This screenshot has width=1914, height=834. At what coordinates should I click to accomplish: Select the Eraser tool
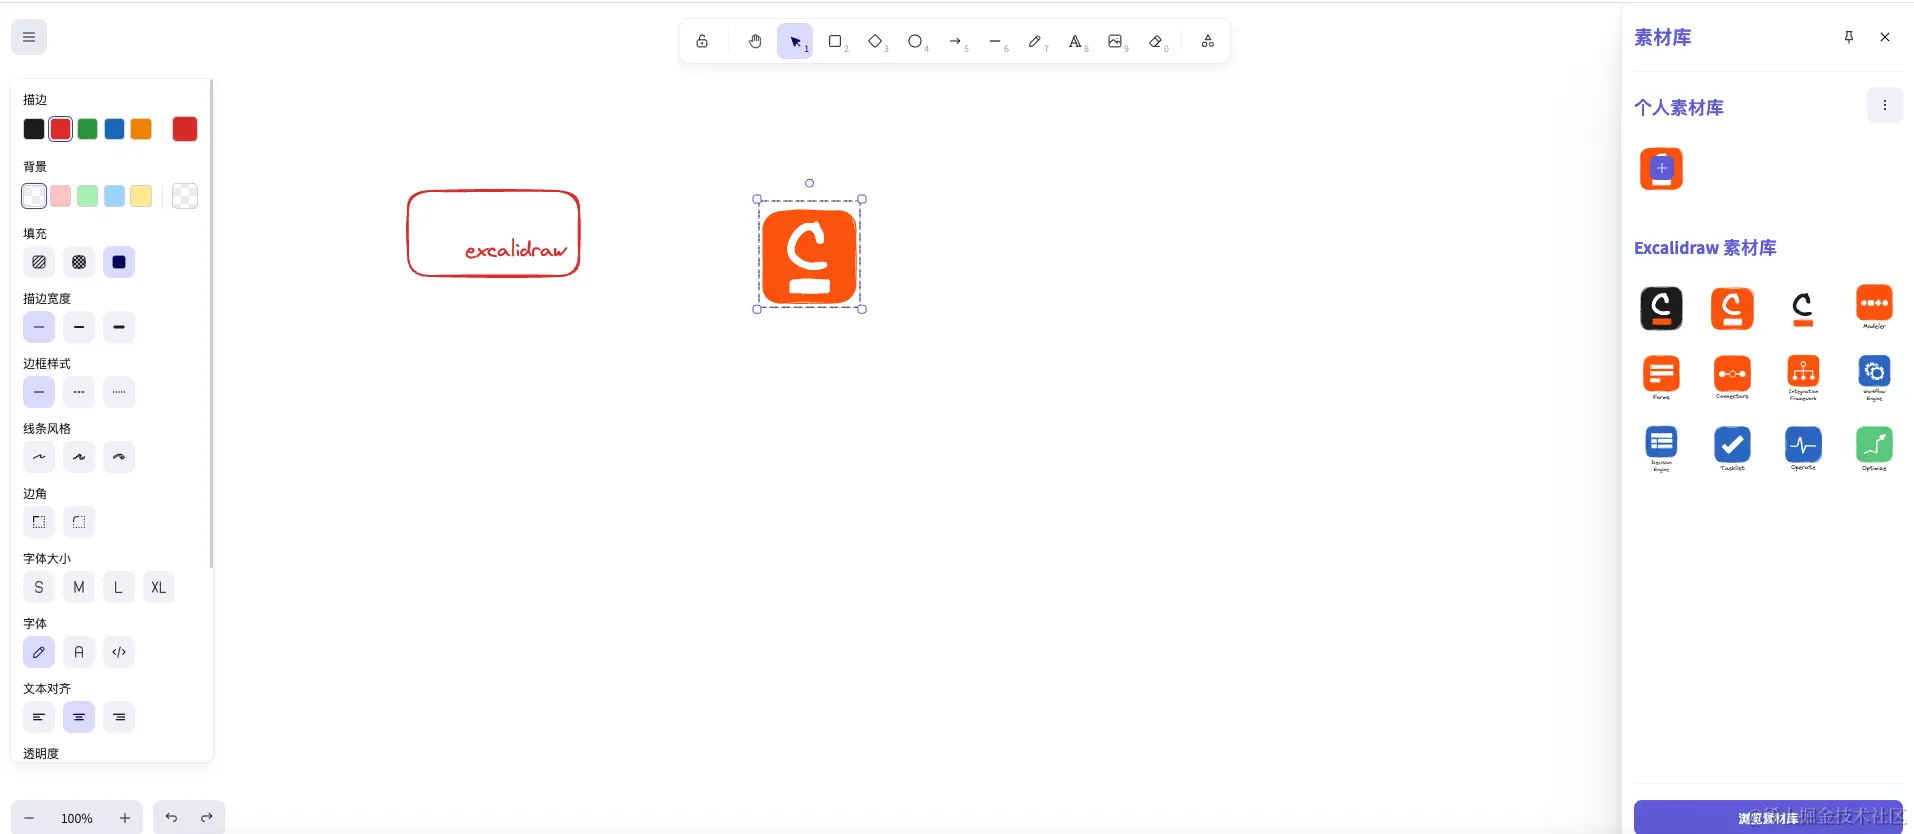point(1156,41)
